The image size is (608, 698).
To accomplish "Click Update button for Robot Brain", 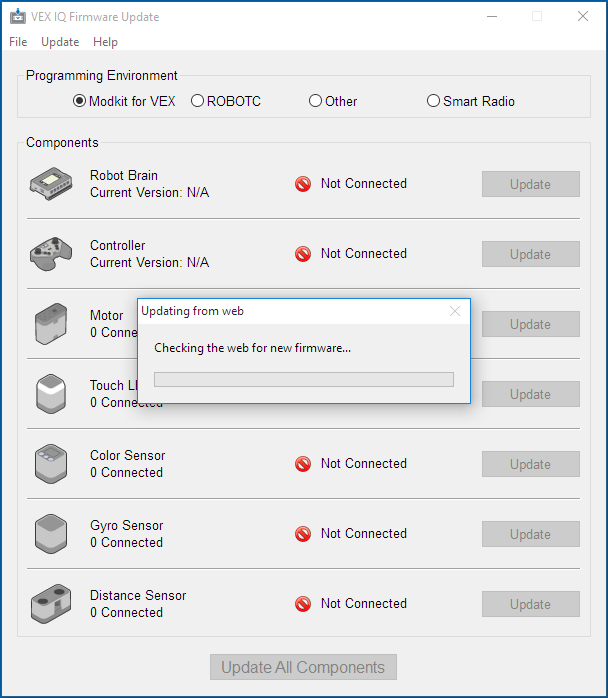I will click(x=531, y=184).
